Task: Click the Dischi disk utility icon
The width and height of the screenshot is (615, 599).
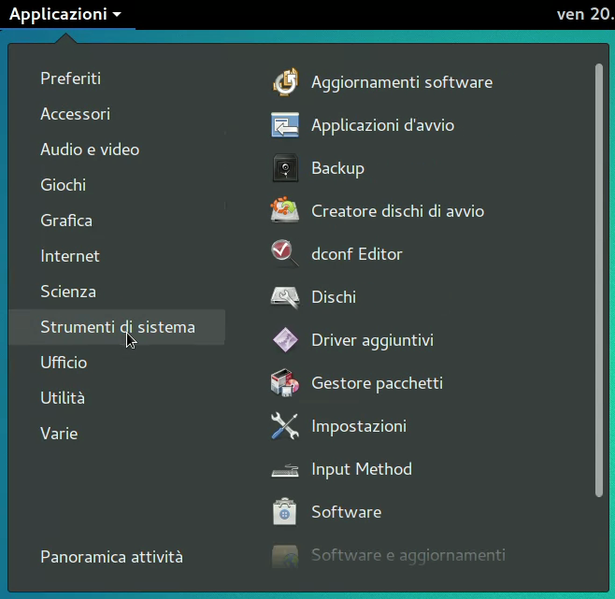Action: pyautogui.click(x=285, y=297)
